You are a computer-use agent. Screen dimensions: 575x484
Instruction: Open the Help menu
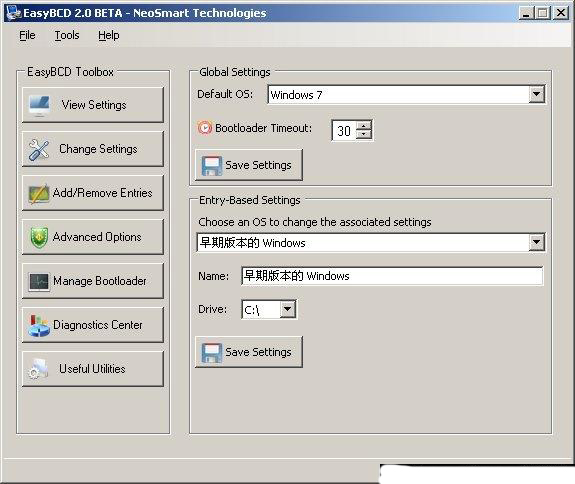(109, 35)
